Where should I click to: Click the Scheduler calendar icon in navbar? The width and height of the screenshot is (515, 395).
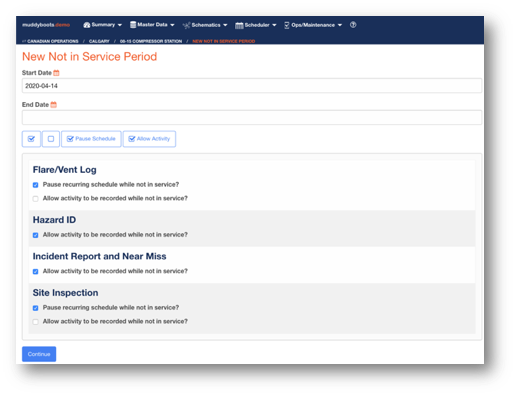pyautogui.click(x=239, y=25)
